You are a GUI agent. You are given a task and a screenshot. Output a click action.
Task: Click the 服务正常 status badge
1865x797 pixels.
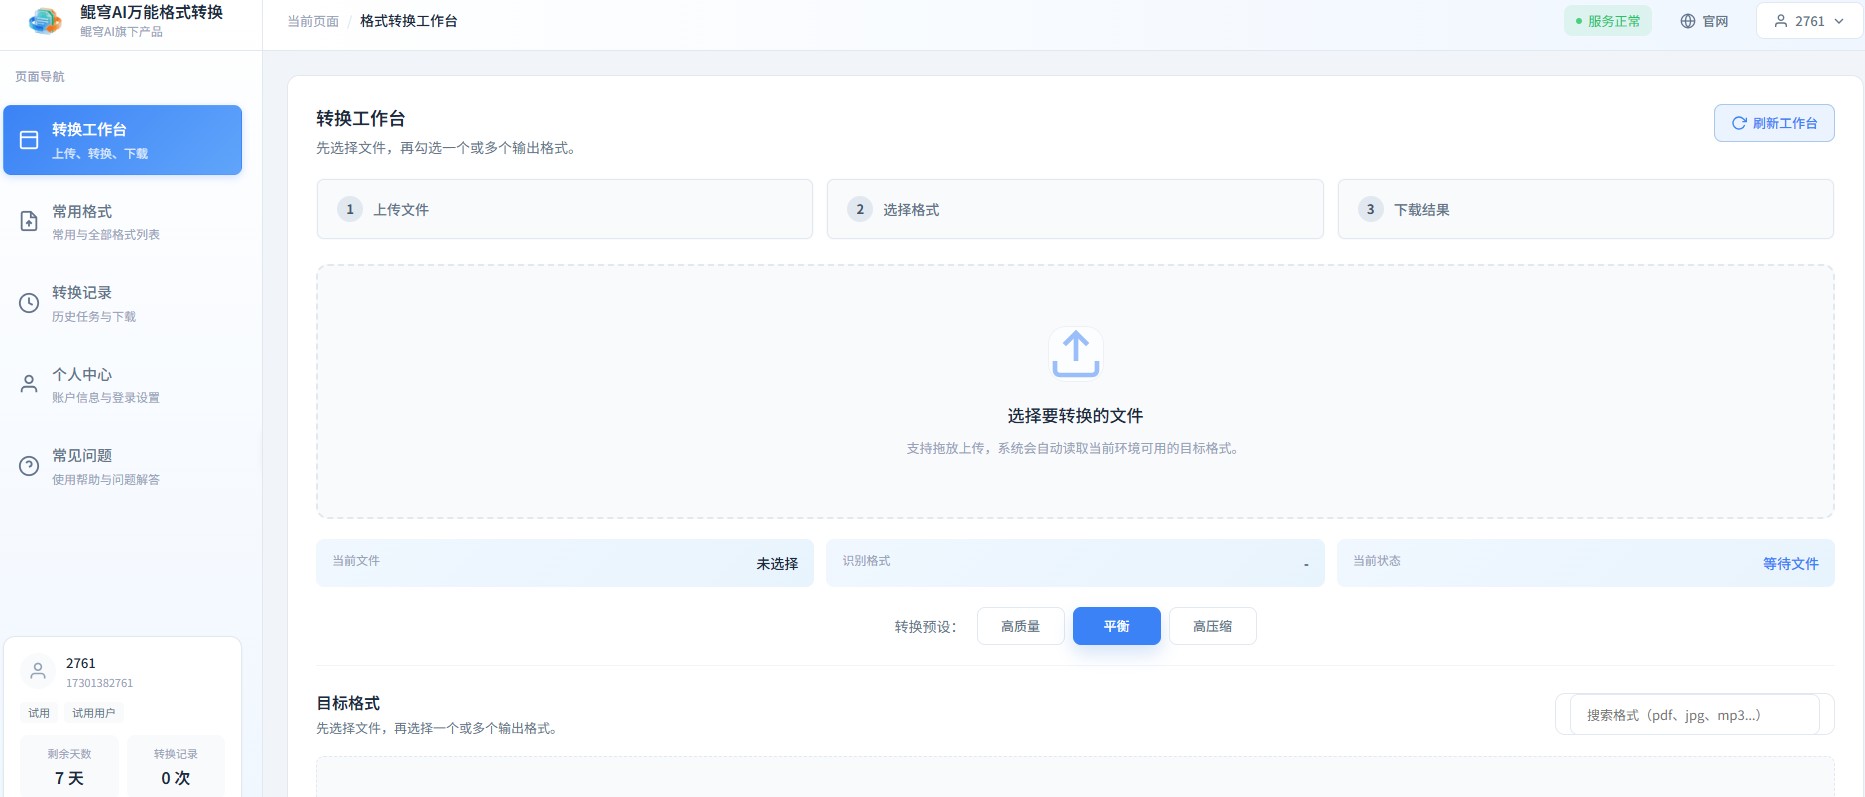[1608, 21]
